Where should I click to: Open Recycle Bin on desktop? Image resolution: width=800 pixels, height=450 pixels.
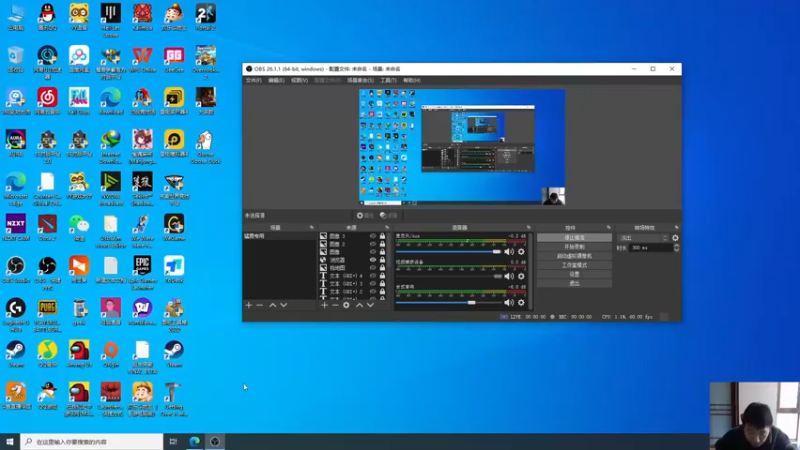[16, 59]
